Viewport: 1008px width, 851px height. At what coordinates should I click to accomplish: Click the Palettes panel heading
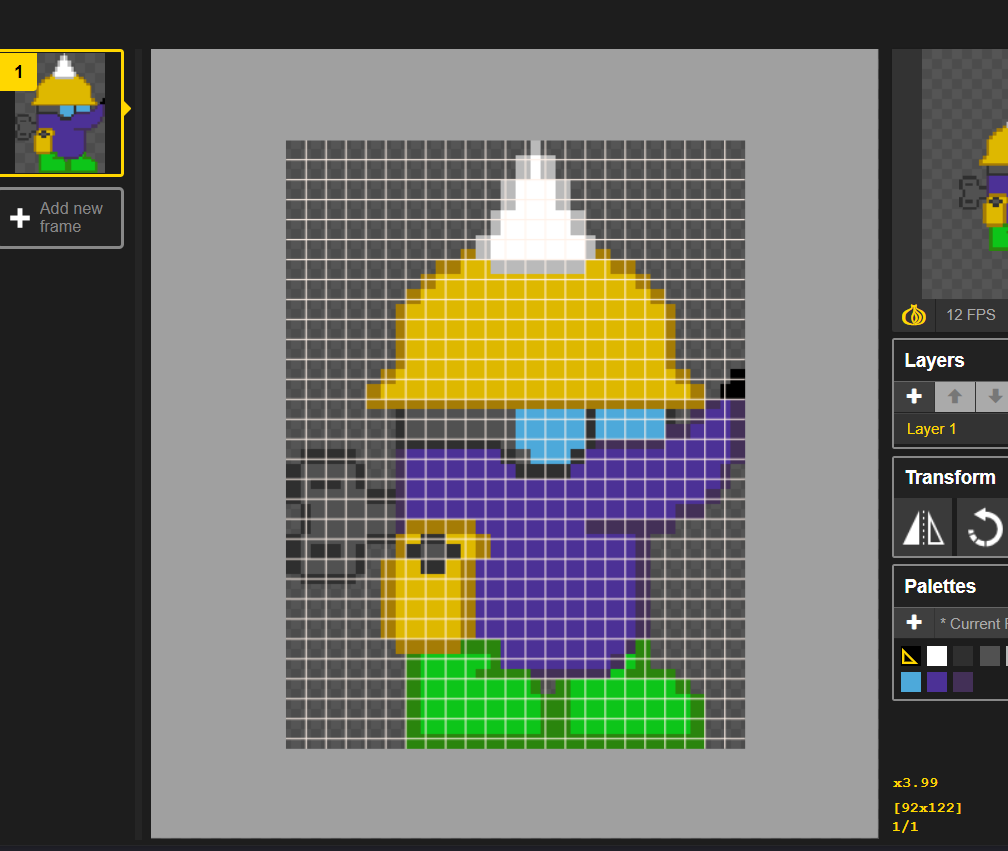click(940, 586)
